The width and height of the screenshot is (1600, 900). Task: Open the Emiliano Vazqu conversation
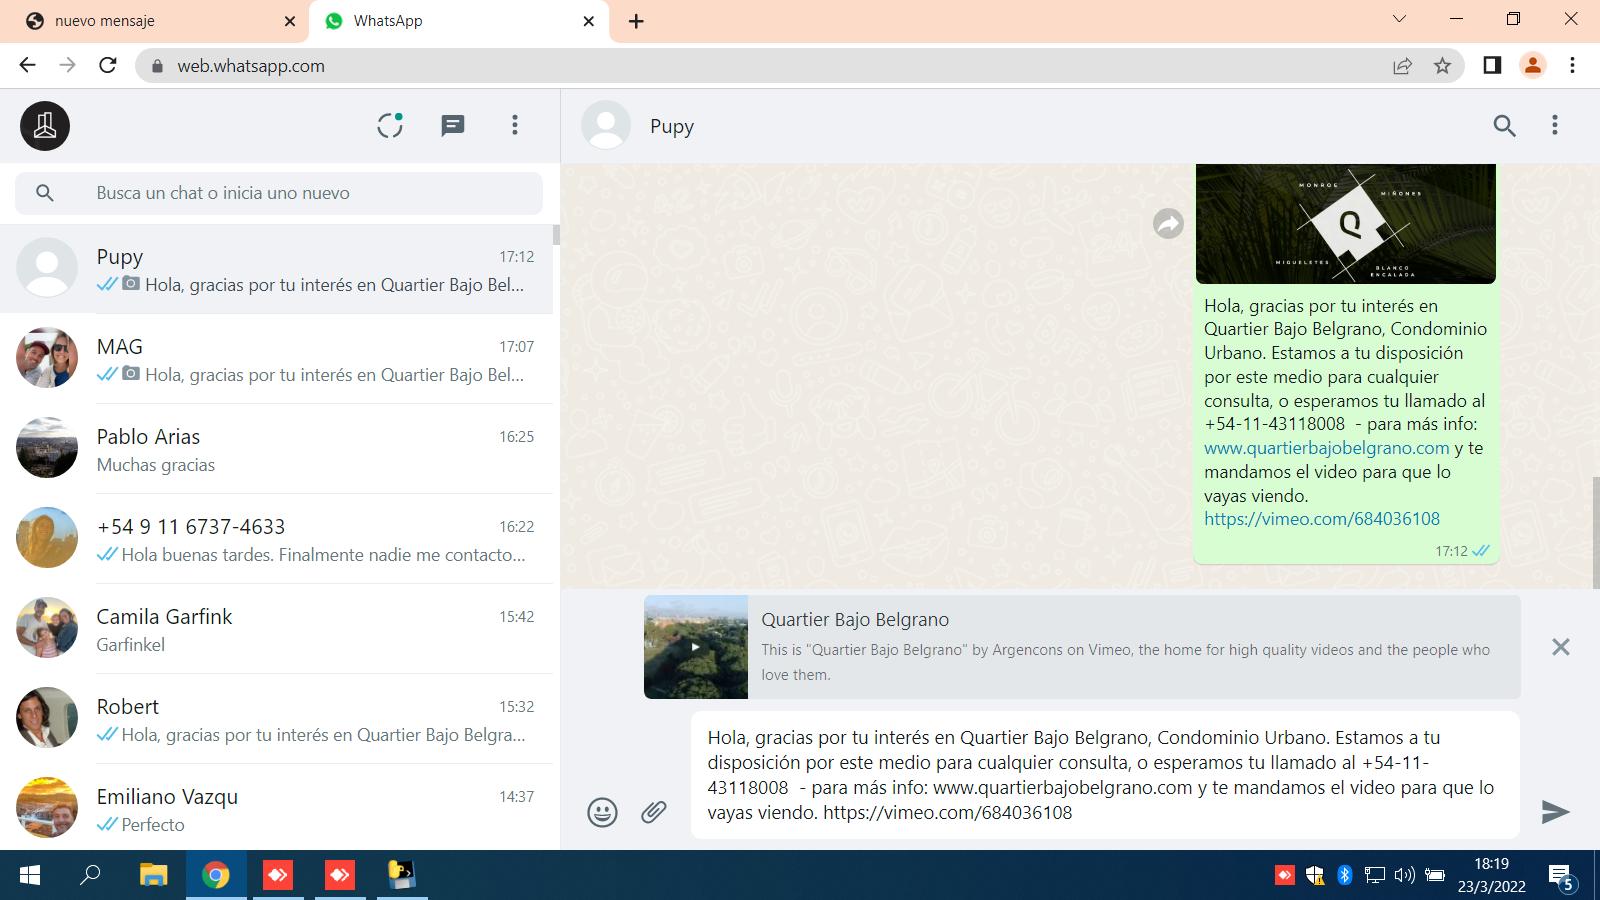(276, 807)
